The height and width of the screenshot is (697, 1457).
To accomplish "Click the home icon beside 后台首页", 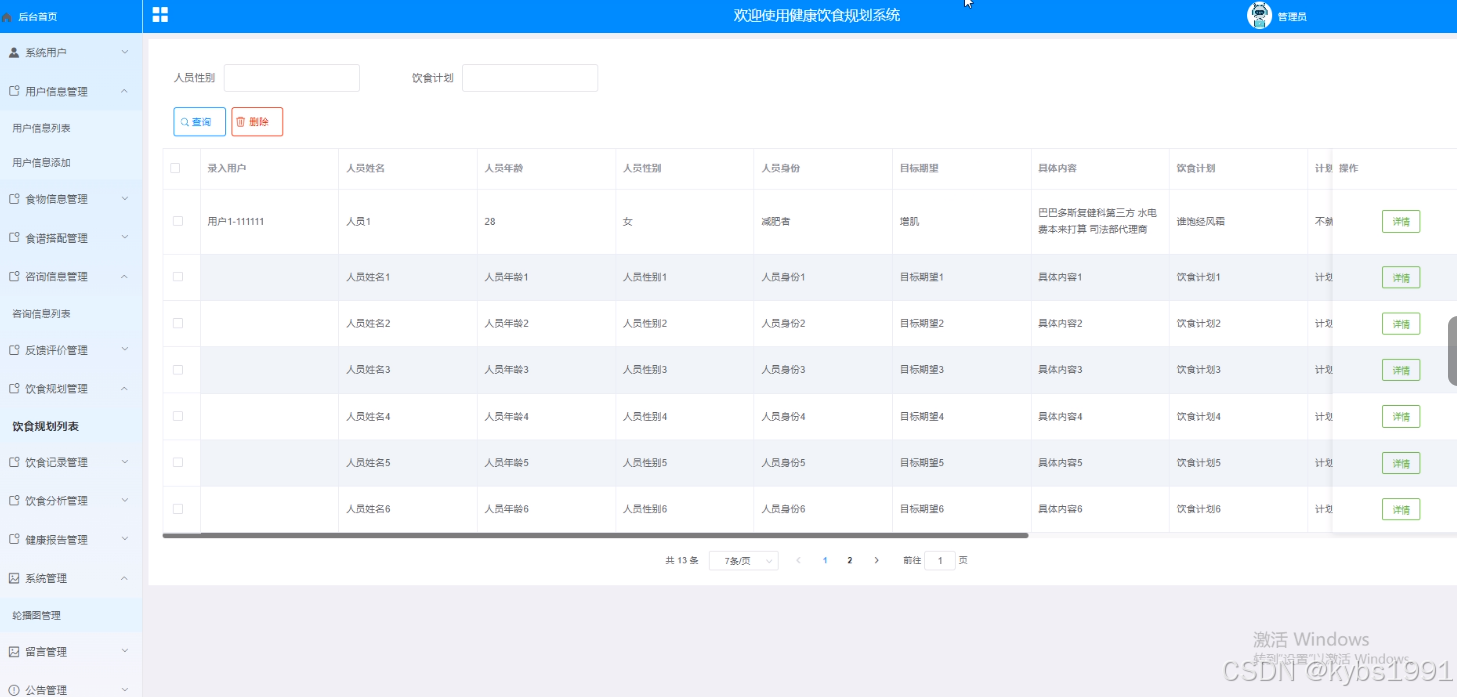I will click(7, 17).
